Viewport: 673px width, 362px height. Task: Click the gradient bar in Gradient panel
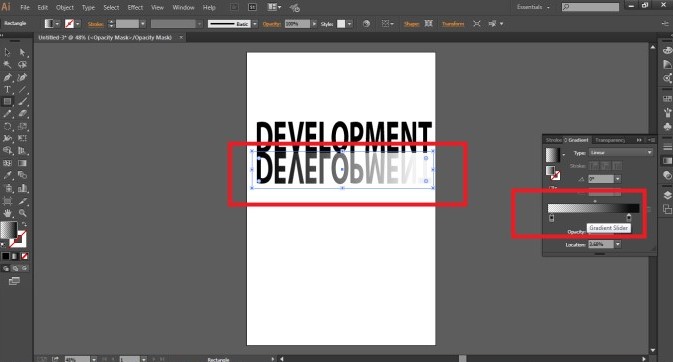coord(594,208)
